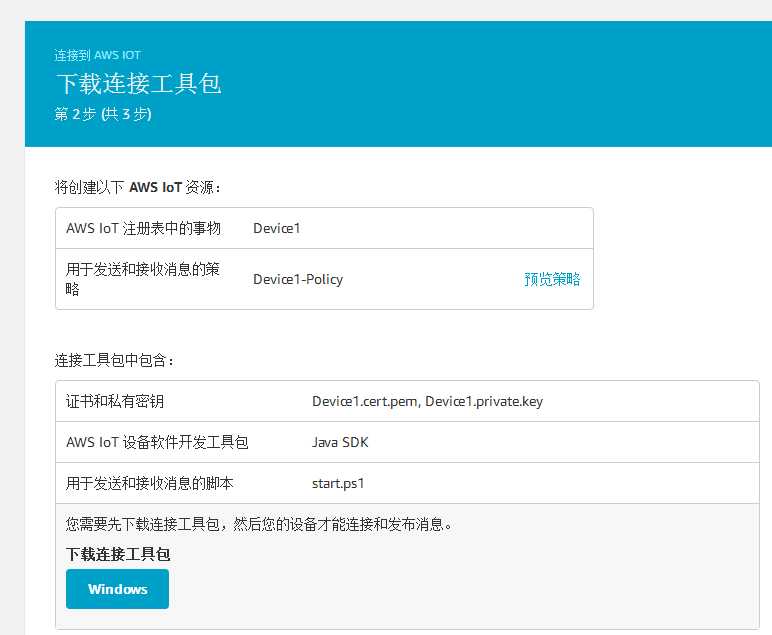This screenshot has height=635, width=772.
Task: Click the Windows download button
Action: (117, 589)
